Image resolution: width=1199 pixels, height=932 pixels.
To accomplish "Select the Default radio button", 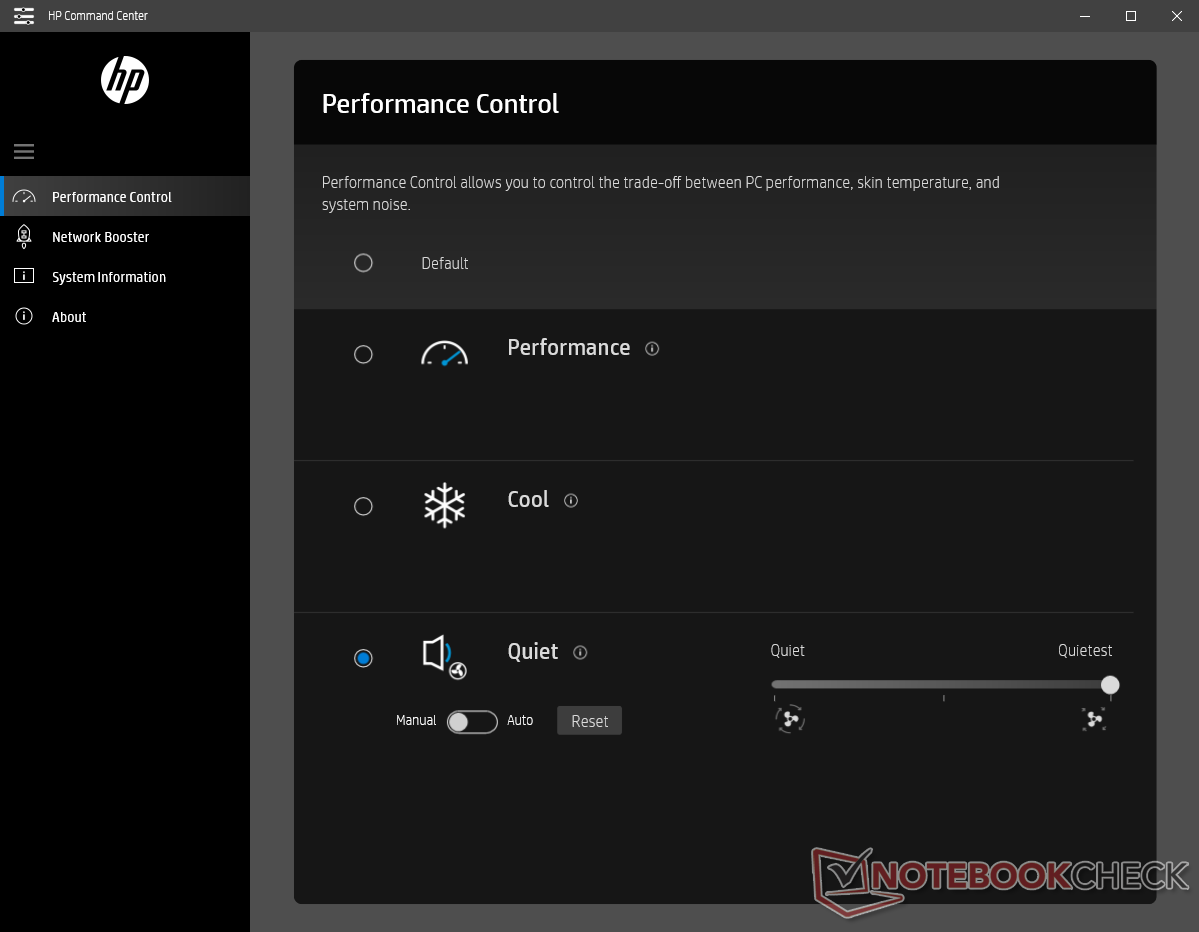I will pyautogui.click(x=363, y=263).
